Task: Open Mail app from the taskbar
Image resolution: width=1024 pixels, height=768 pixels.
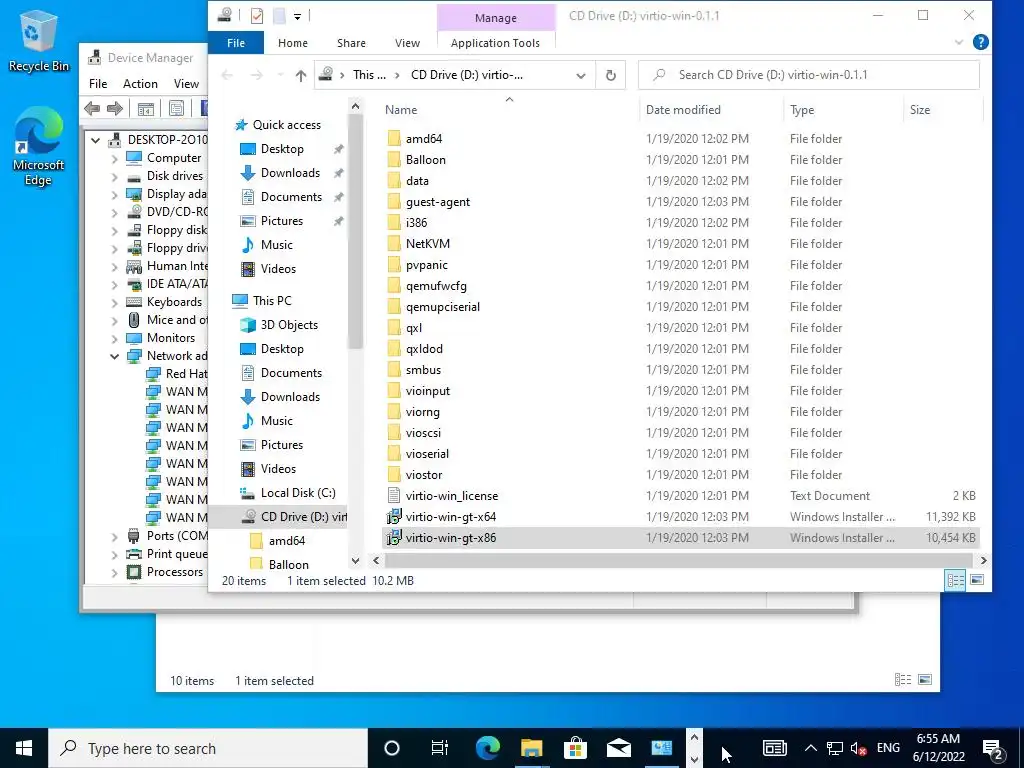Action: (x=618, y=748)
